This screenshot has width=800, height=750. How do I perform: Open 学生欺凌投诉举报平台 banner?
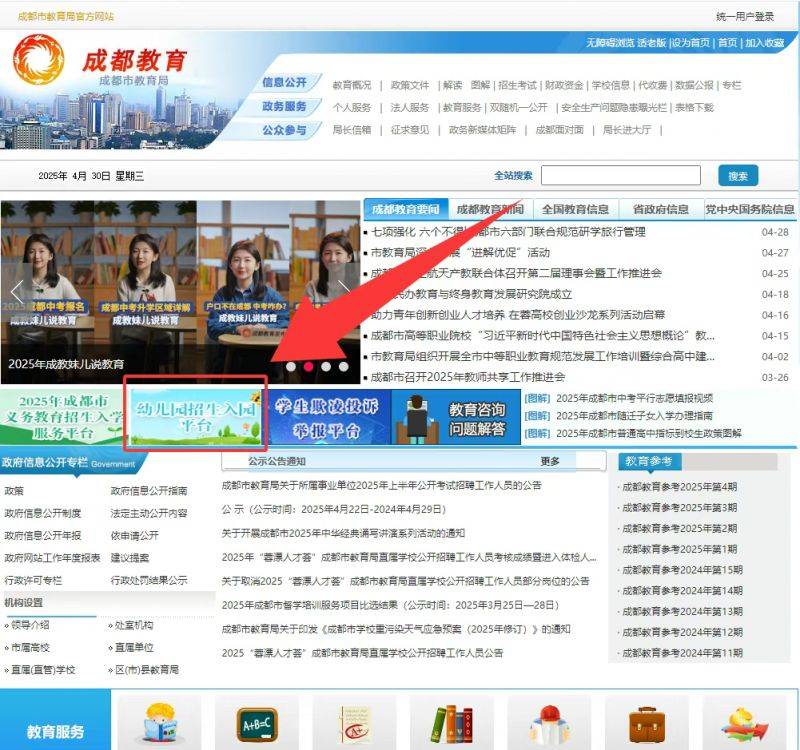coord(328,416)
